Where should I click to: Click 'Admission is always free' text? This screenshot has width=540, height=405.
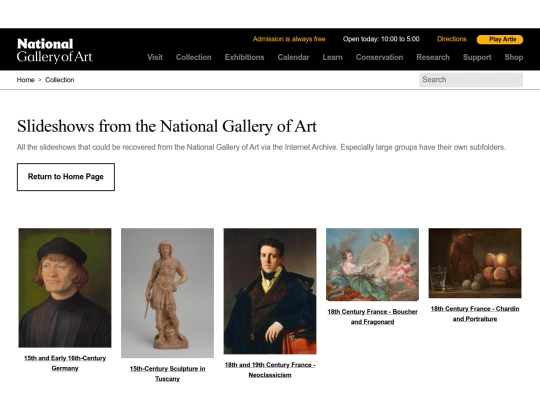tap(289, 39)
